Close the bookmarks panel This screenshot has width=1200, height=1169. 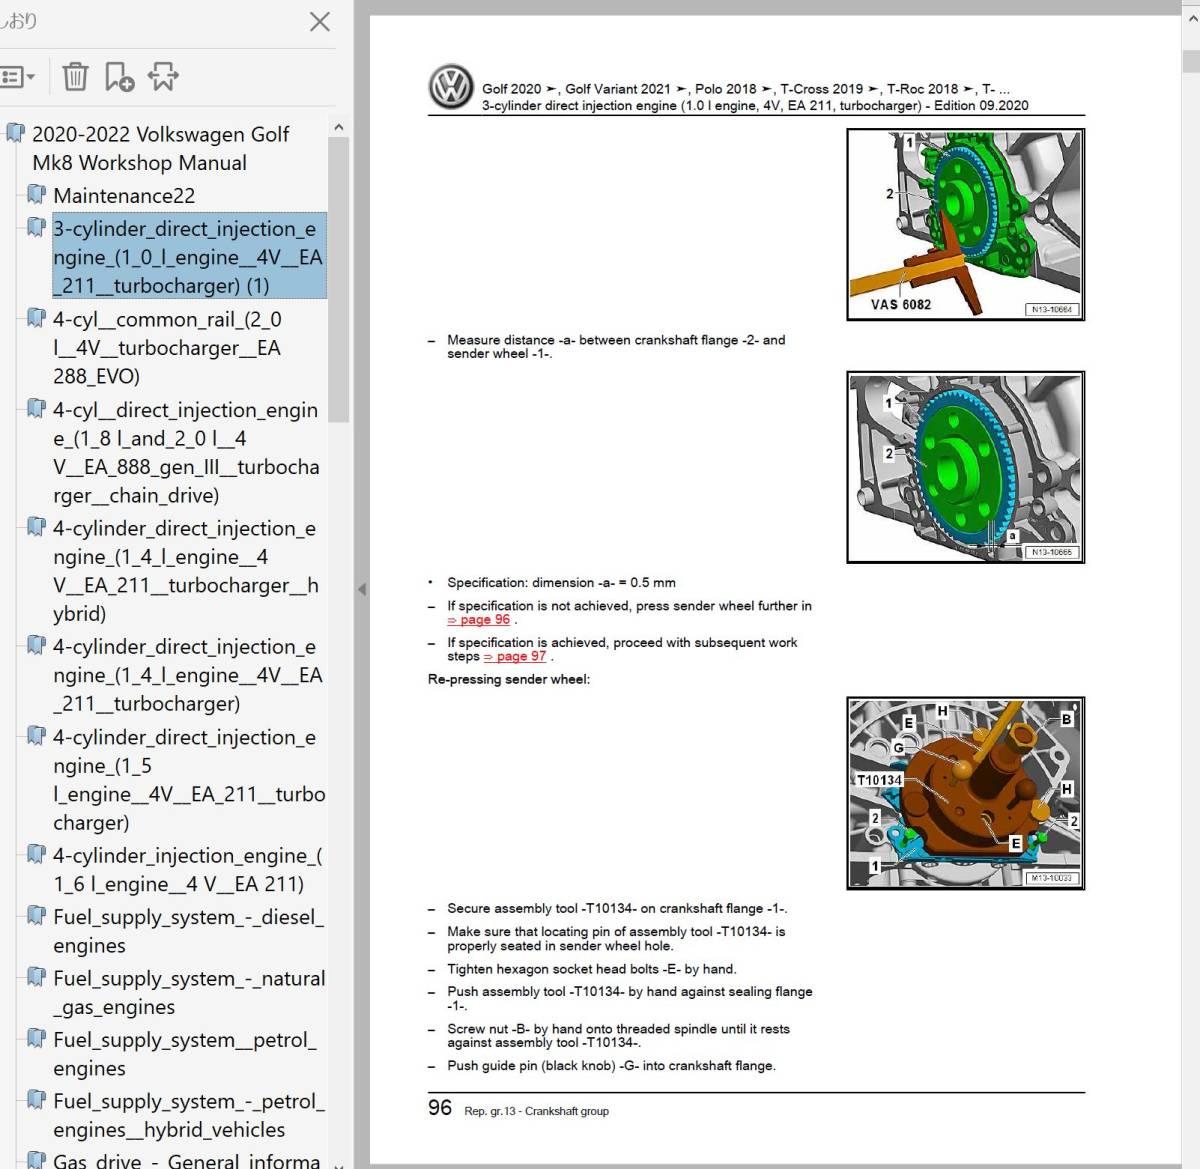320,21
